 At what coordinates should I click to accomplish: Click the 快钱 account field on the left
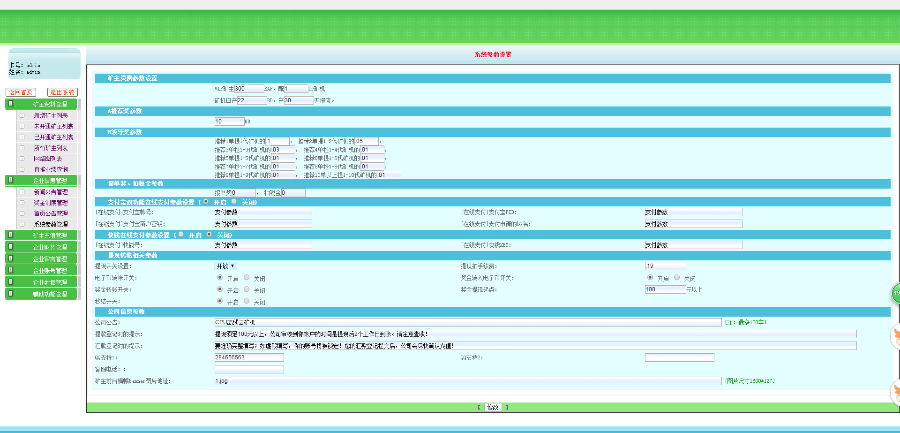click(x=263, y=245)
